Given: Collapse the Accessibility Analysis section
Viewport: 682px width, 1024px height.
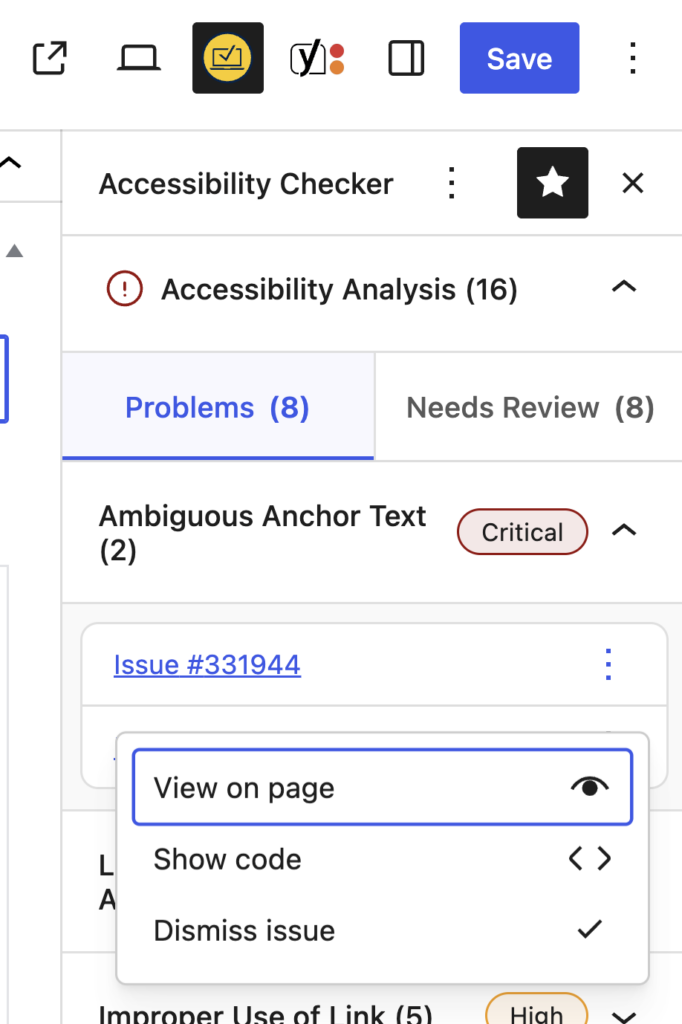Looking at the screenshot, I should tap(623, 287).
